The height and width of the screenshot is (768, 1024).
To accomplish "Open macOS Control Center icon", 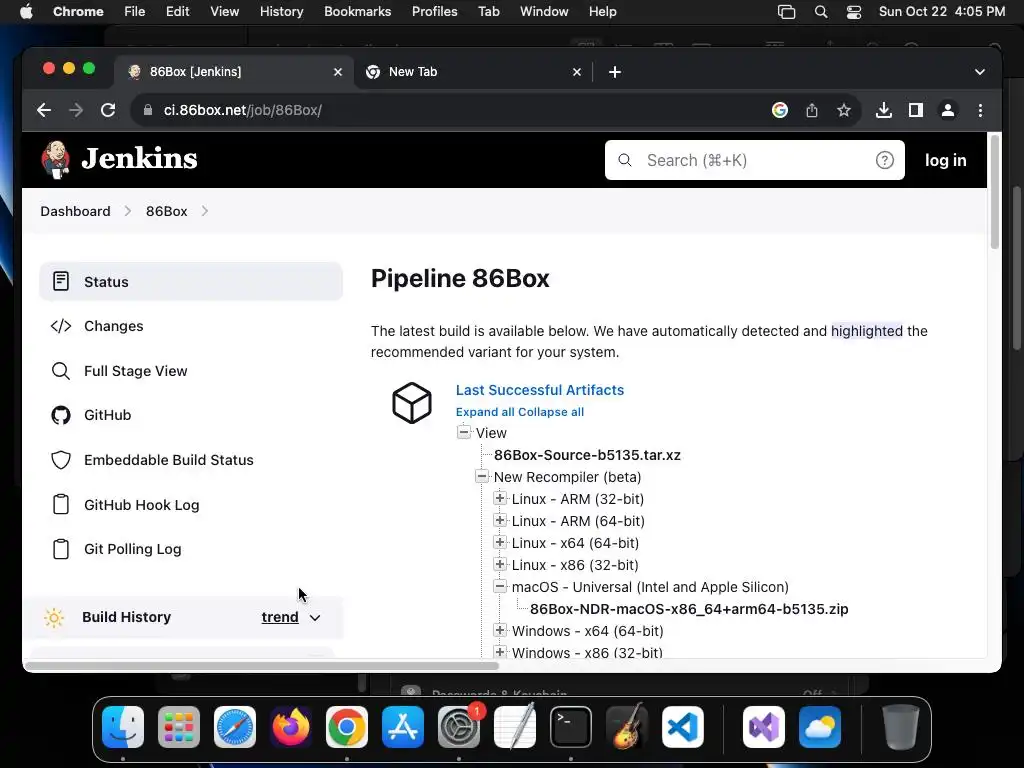I will tap(854, 12).
